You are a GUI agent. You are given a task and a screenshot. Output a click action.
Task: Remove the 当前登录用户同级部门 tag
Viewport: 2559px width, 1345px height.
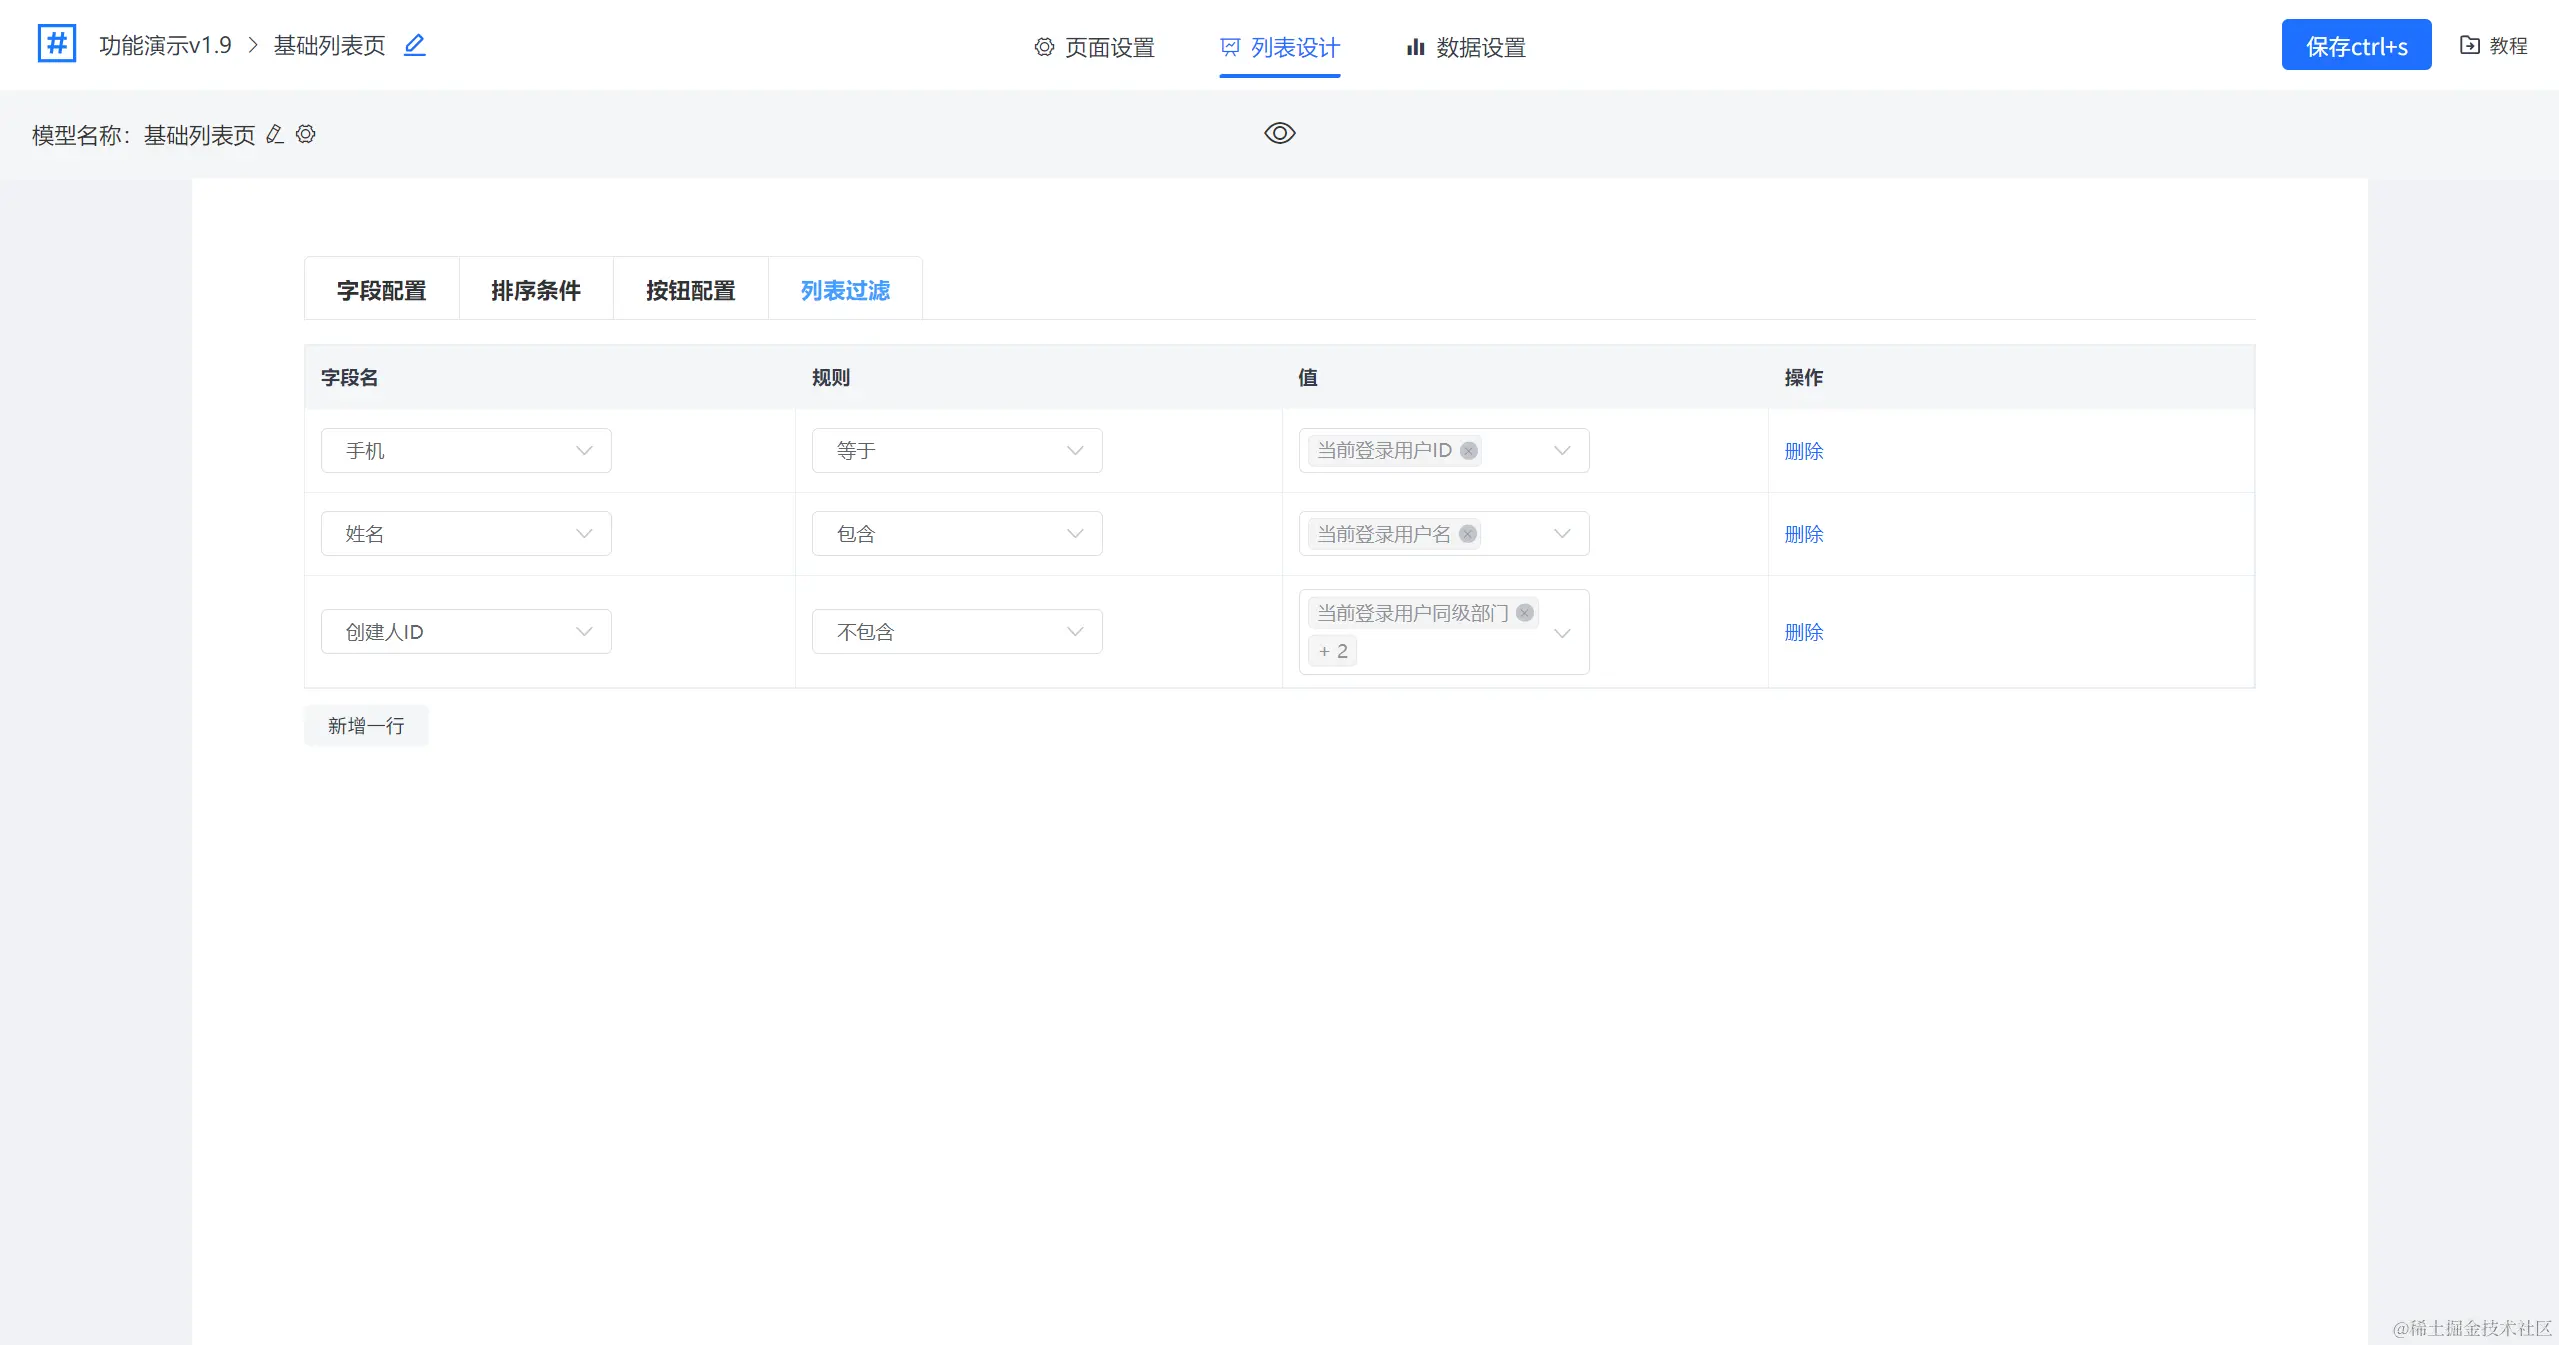point(1524,613)
